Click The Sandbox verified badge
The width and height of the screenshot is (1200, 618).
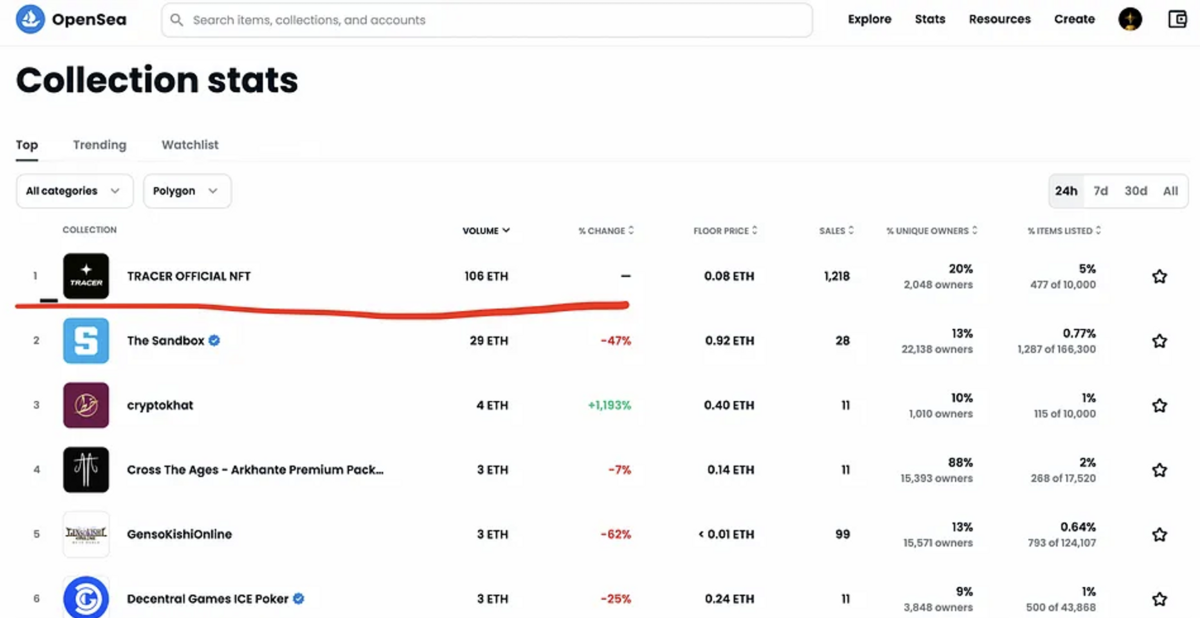pos(215,341)
